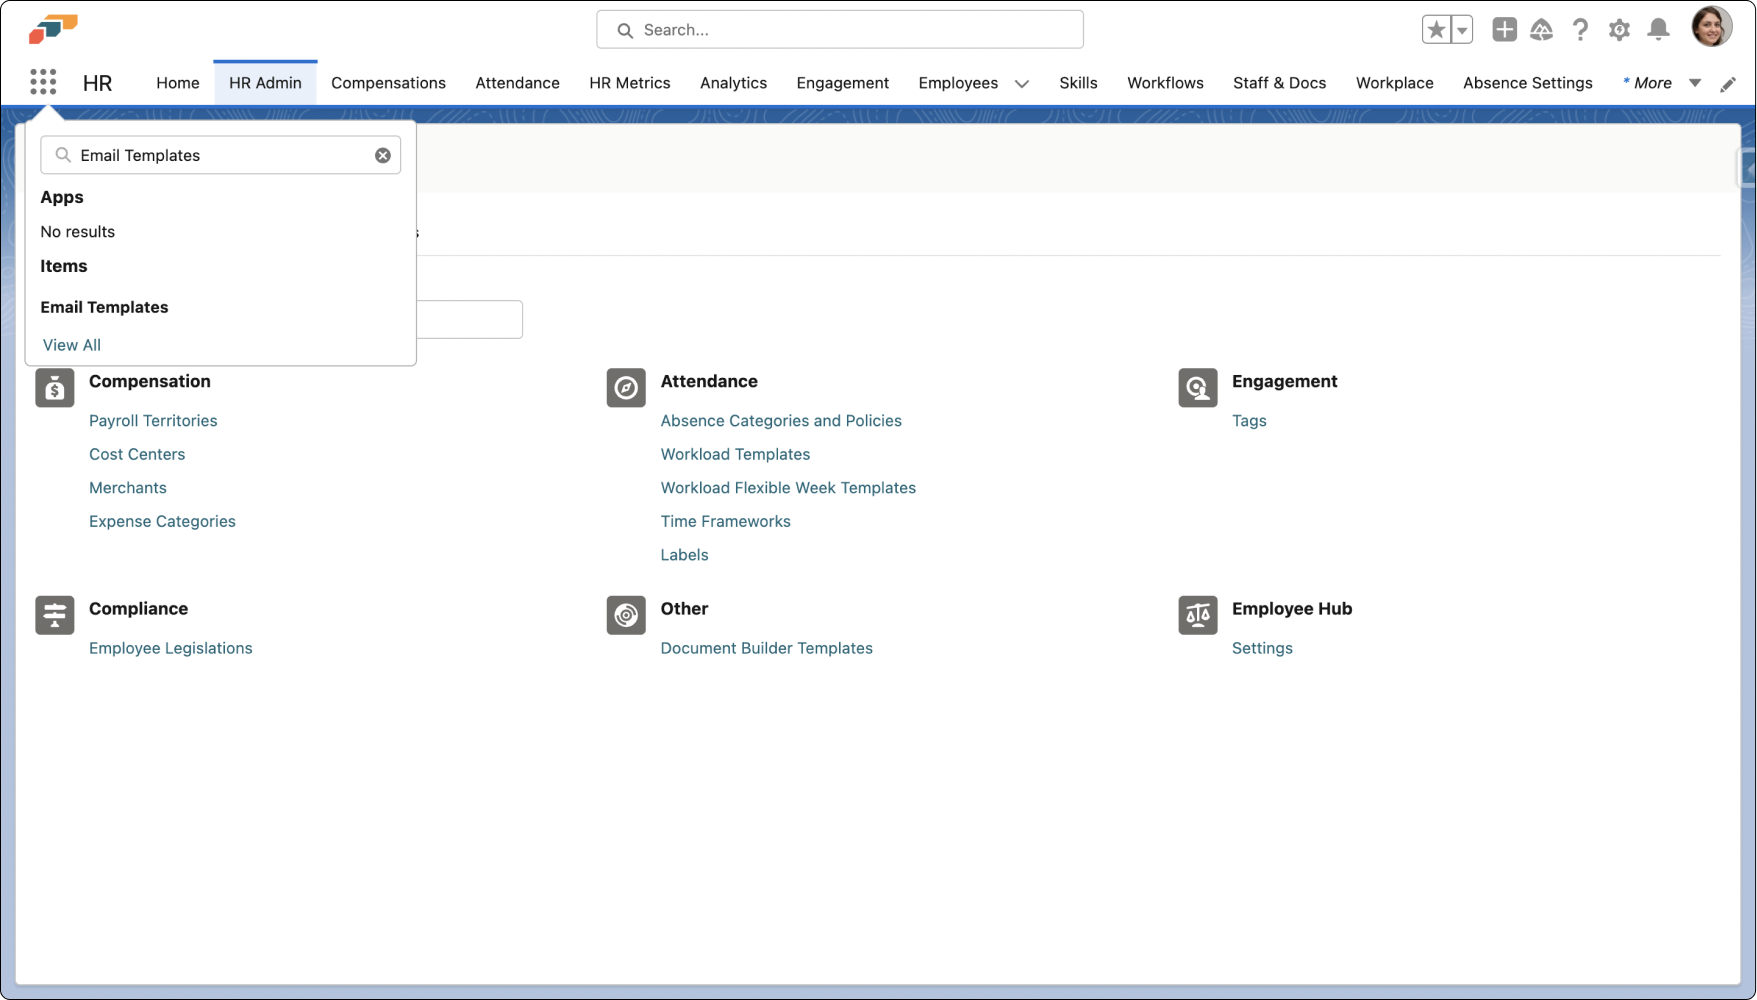Image resolution: width=1757 pixels, height=1000 pixels.
Task: Select Email Templates from search results
Action: (x=104, y=307)
